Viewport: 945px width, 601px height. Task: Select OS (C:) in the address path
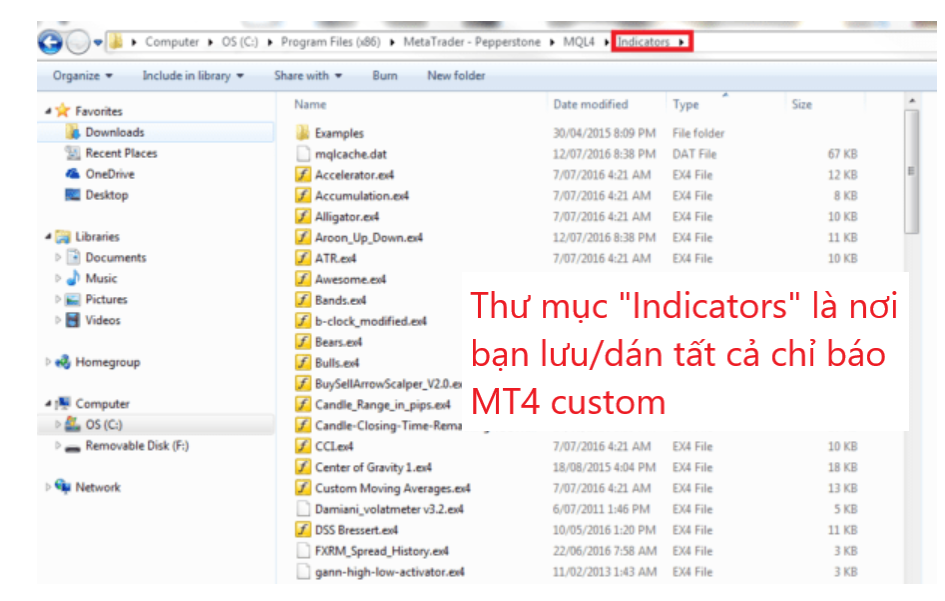(239, 42)
